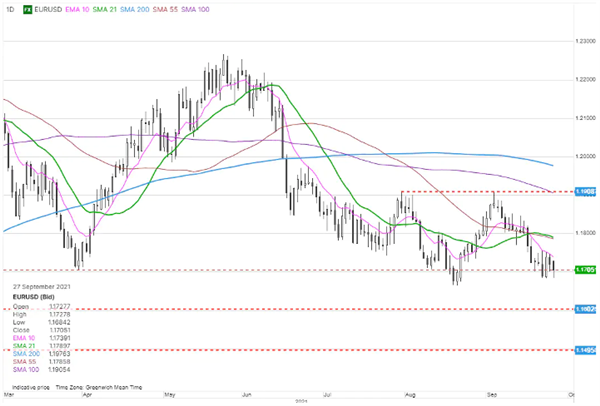Click the Aug label on time axis
Image resolution: width=600 pixels, height=406 pixels.
click(x=410, y=394)
